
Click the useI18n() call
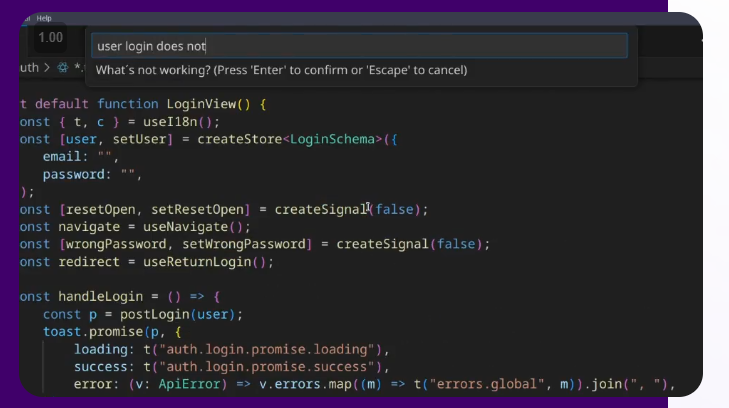tap(173, 122)
